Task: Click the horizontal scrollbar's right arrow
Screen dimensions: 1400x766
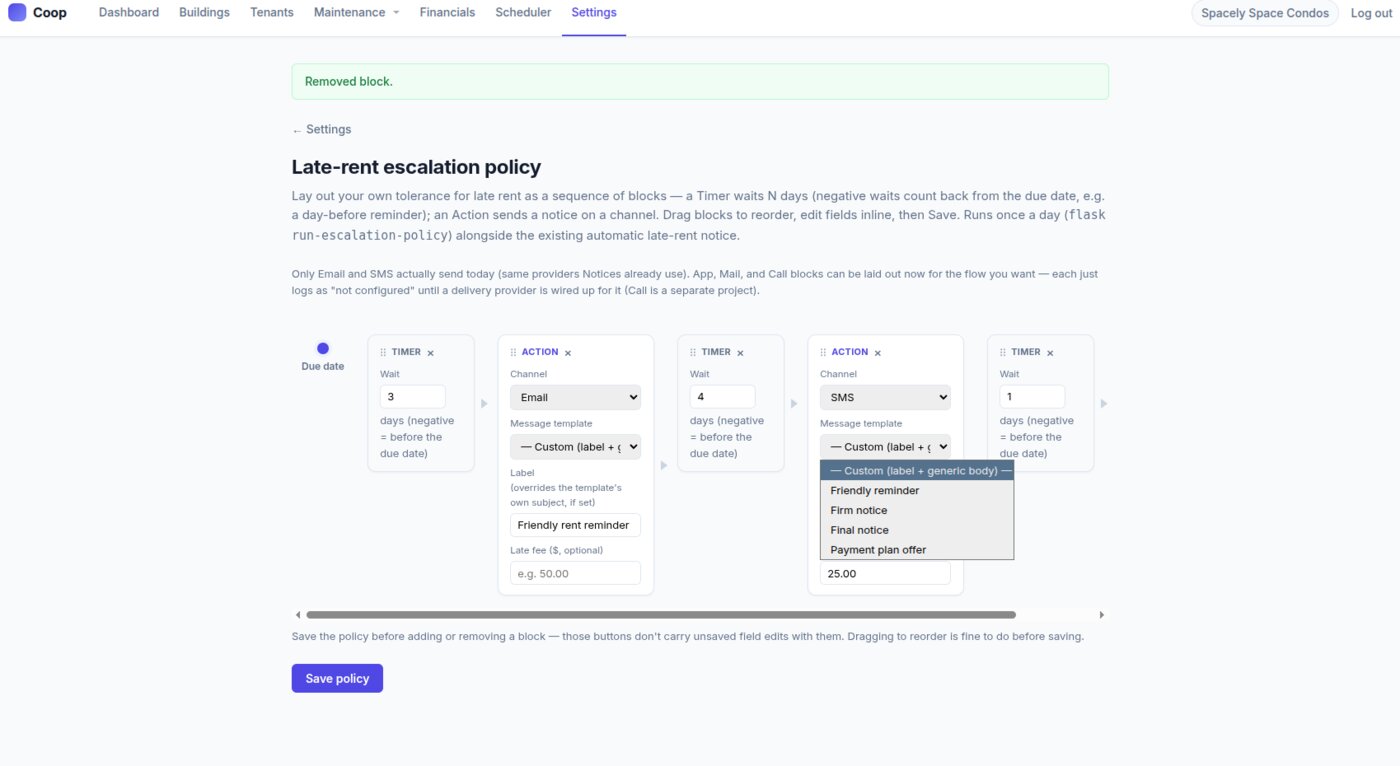Action: pos(1102,615)
